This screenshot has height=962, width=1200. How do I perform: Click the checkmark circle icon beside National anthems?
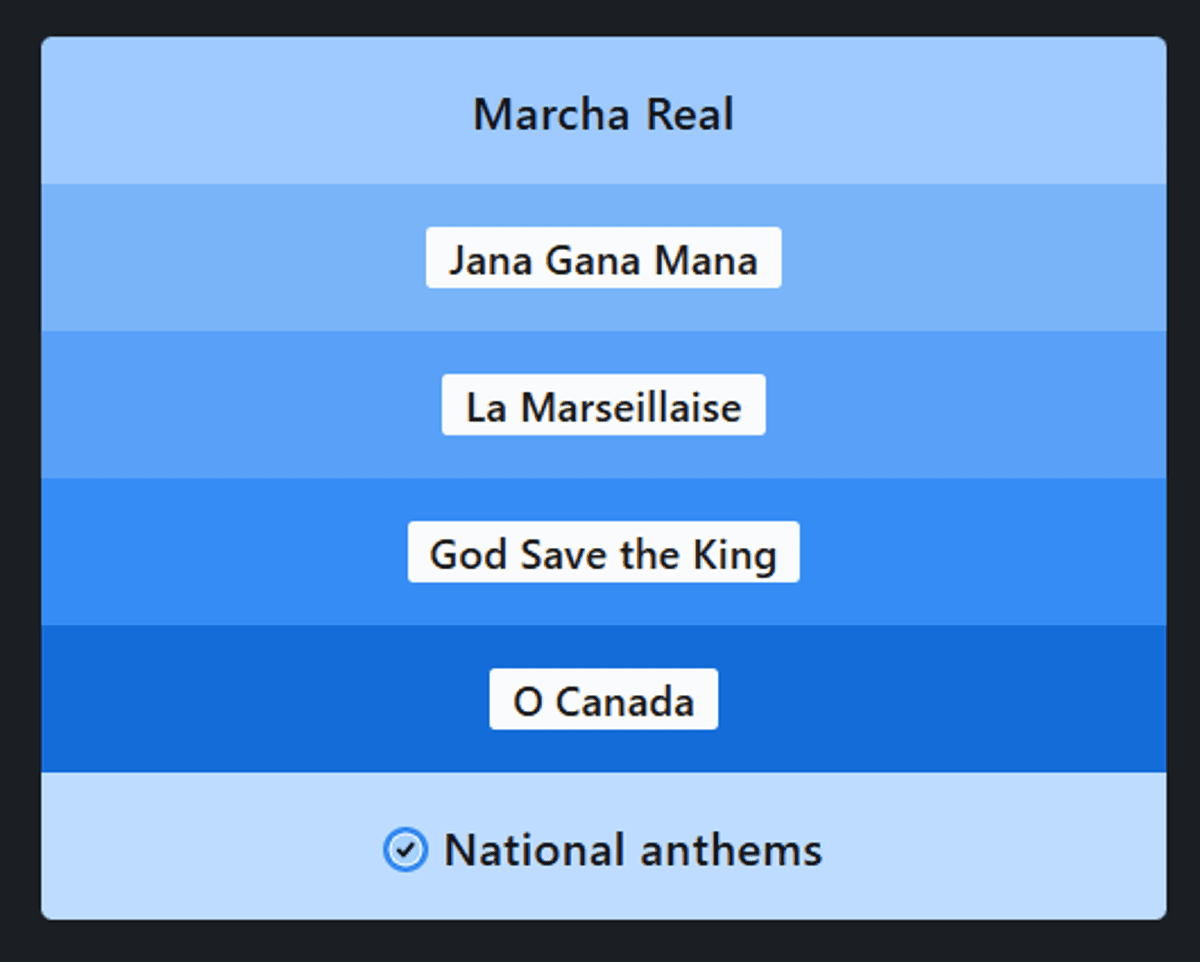click(x=405, y=850)
